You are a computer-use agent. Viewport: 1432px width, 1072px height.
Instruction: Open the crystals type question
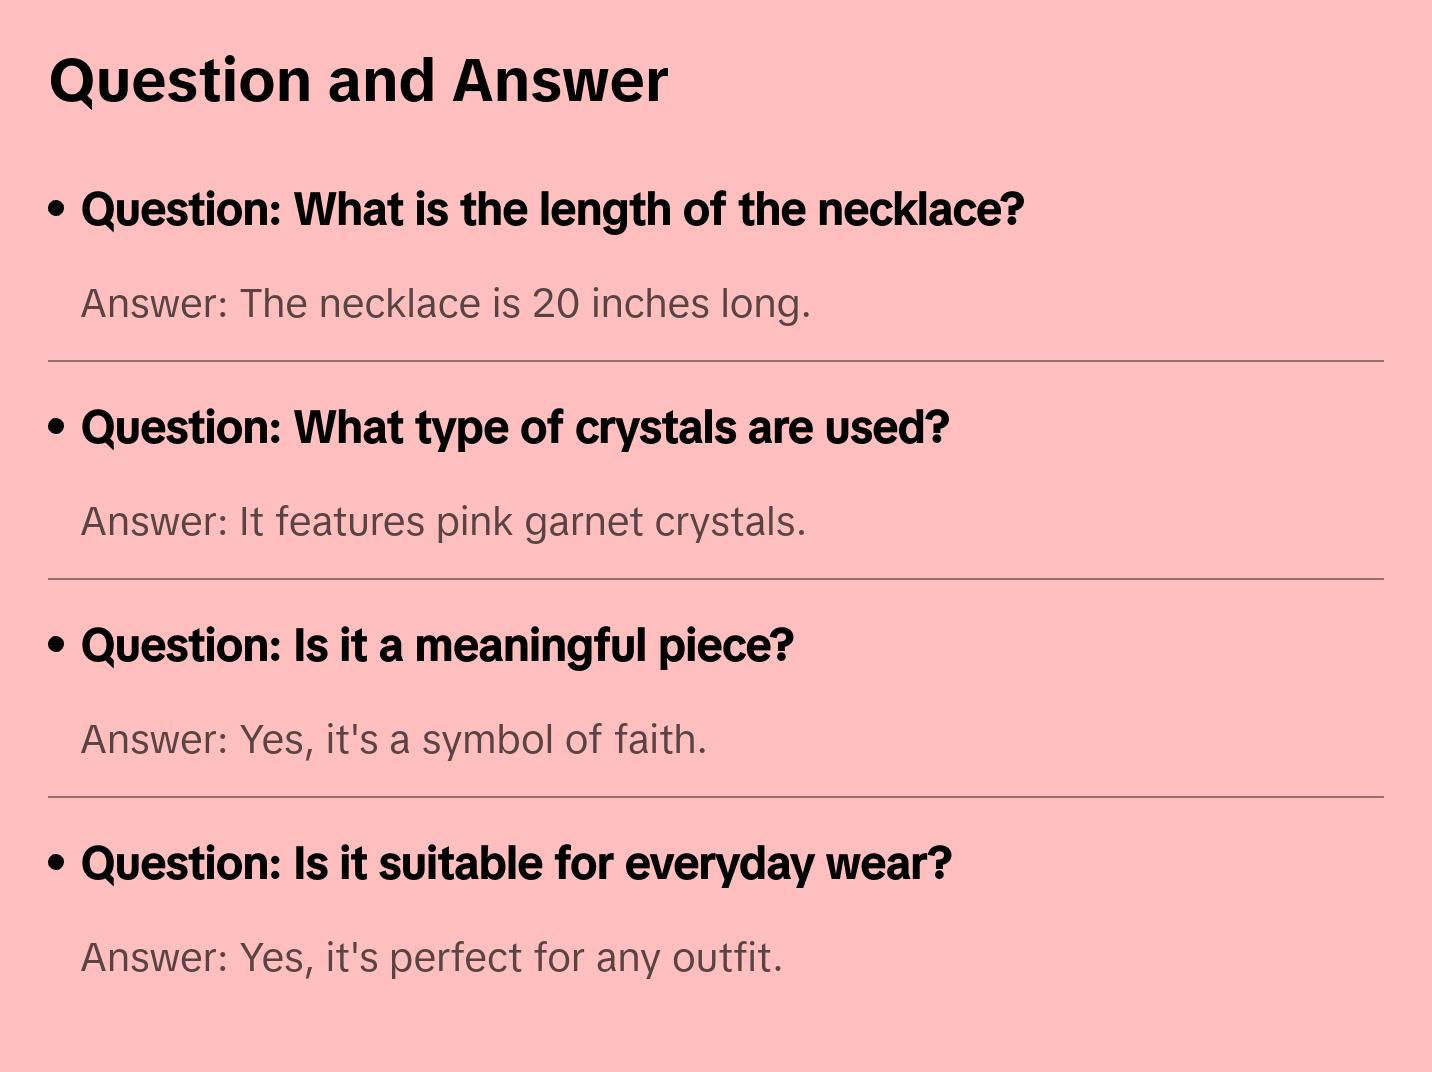pos(514,428)
